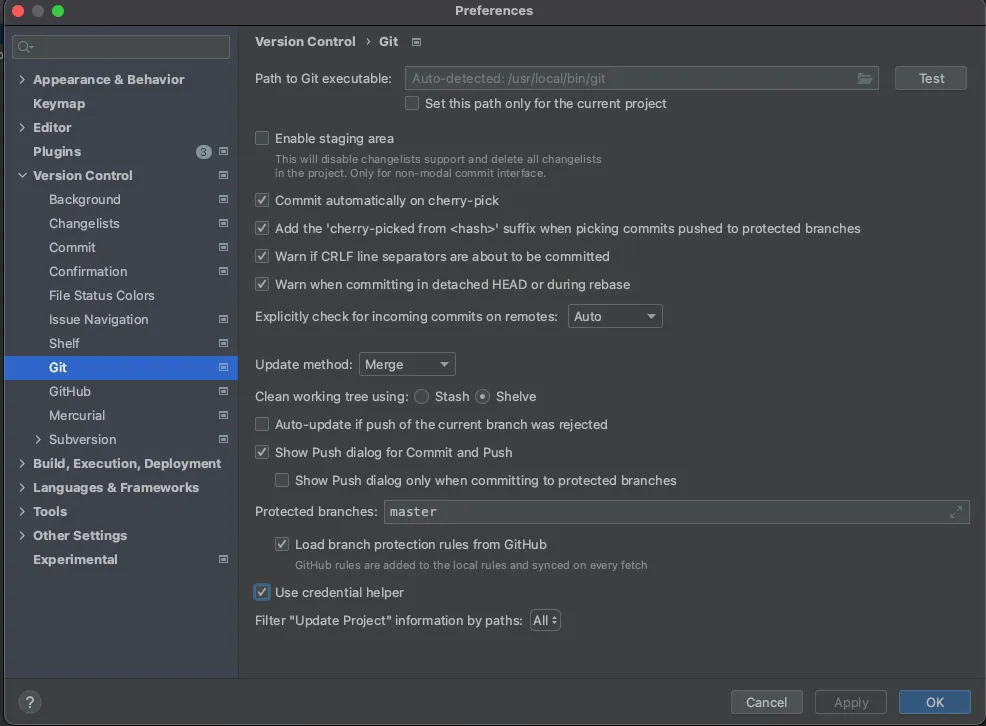This screenshot has width=986, height=726.
Task: Click the project-settings icon next to Git breadcrumb
Action: click(416, 42)
